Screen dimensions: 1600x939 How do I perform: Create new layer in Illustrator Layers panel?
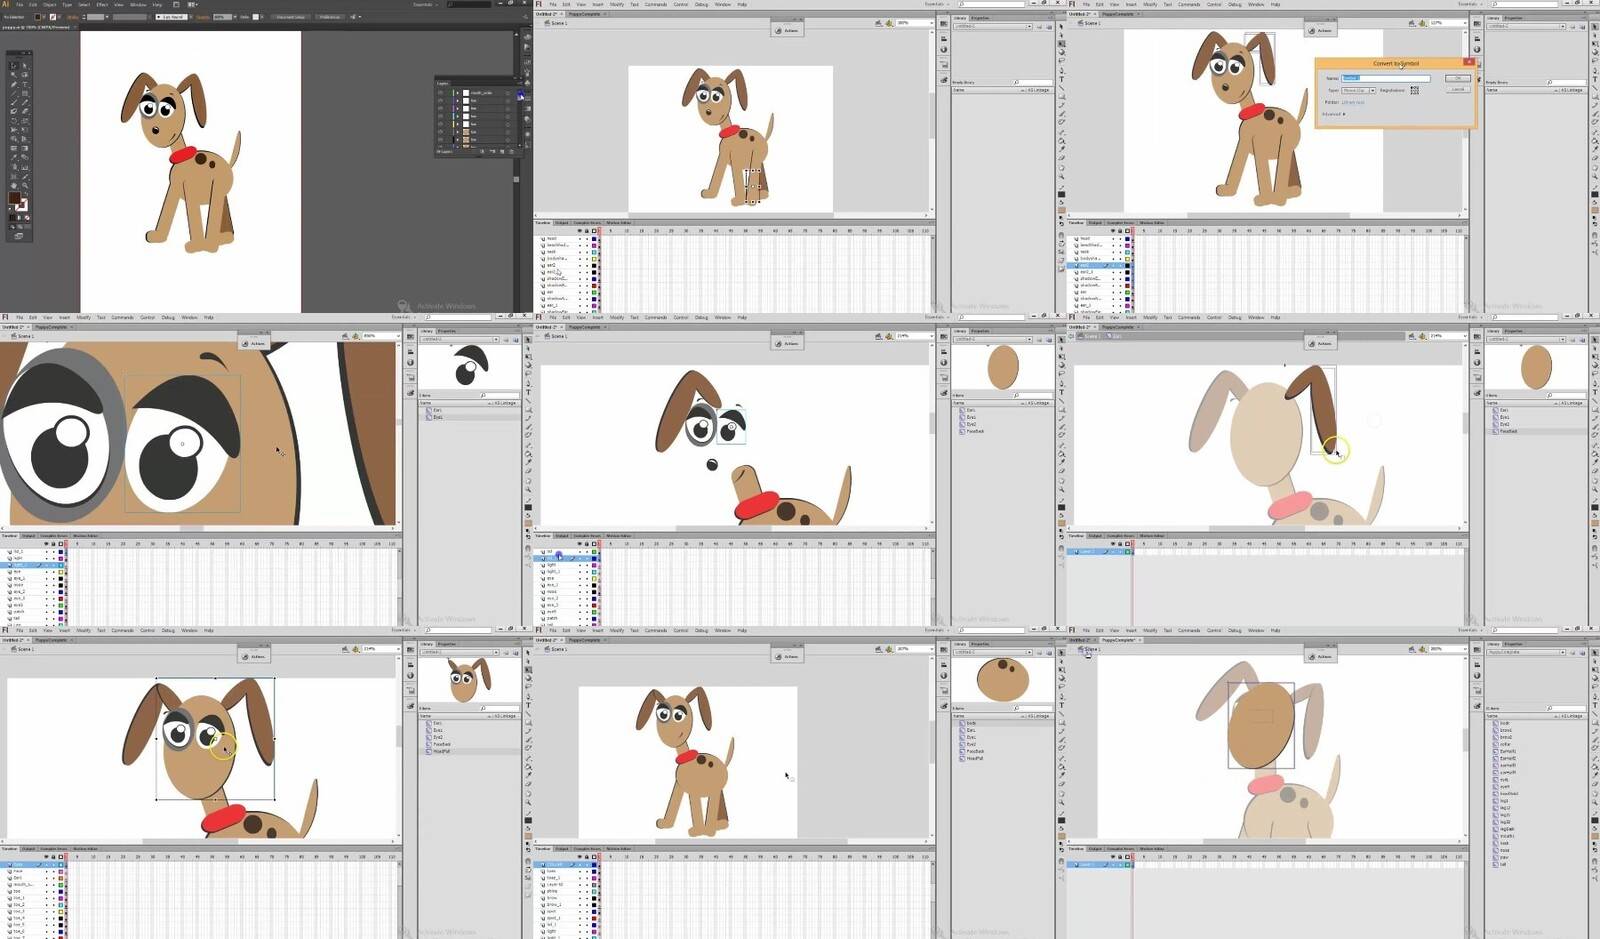coord(502,151)
